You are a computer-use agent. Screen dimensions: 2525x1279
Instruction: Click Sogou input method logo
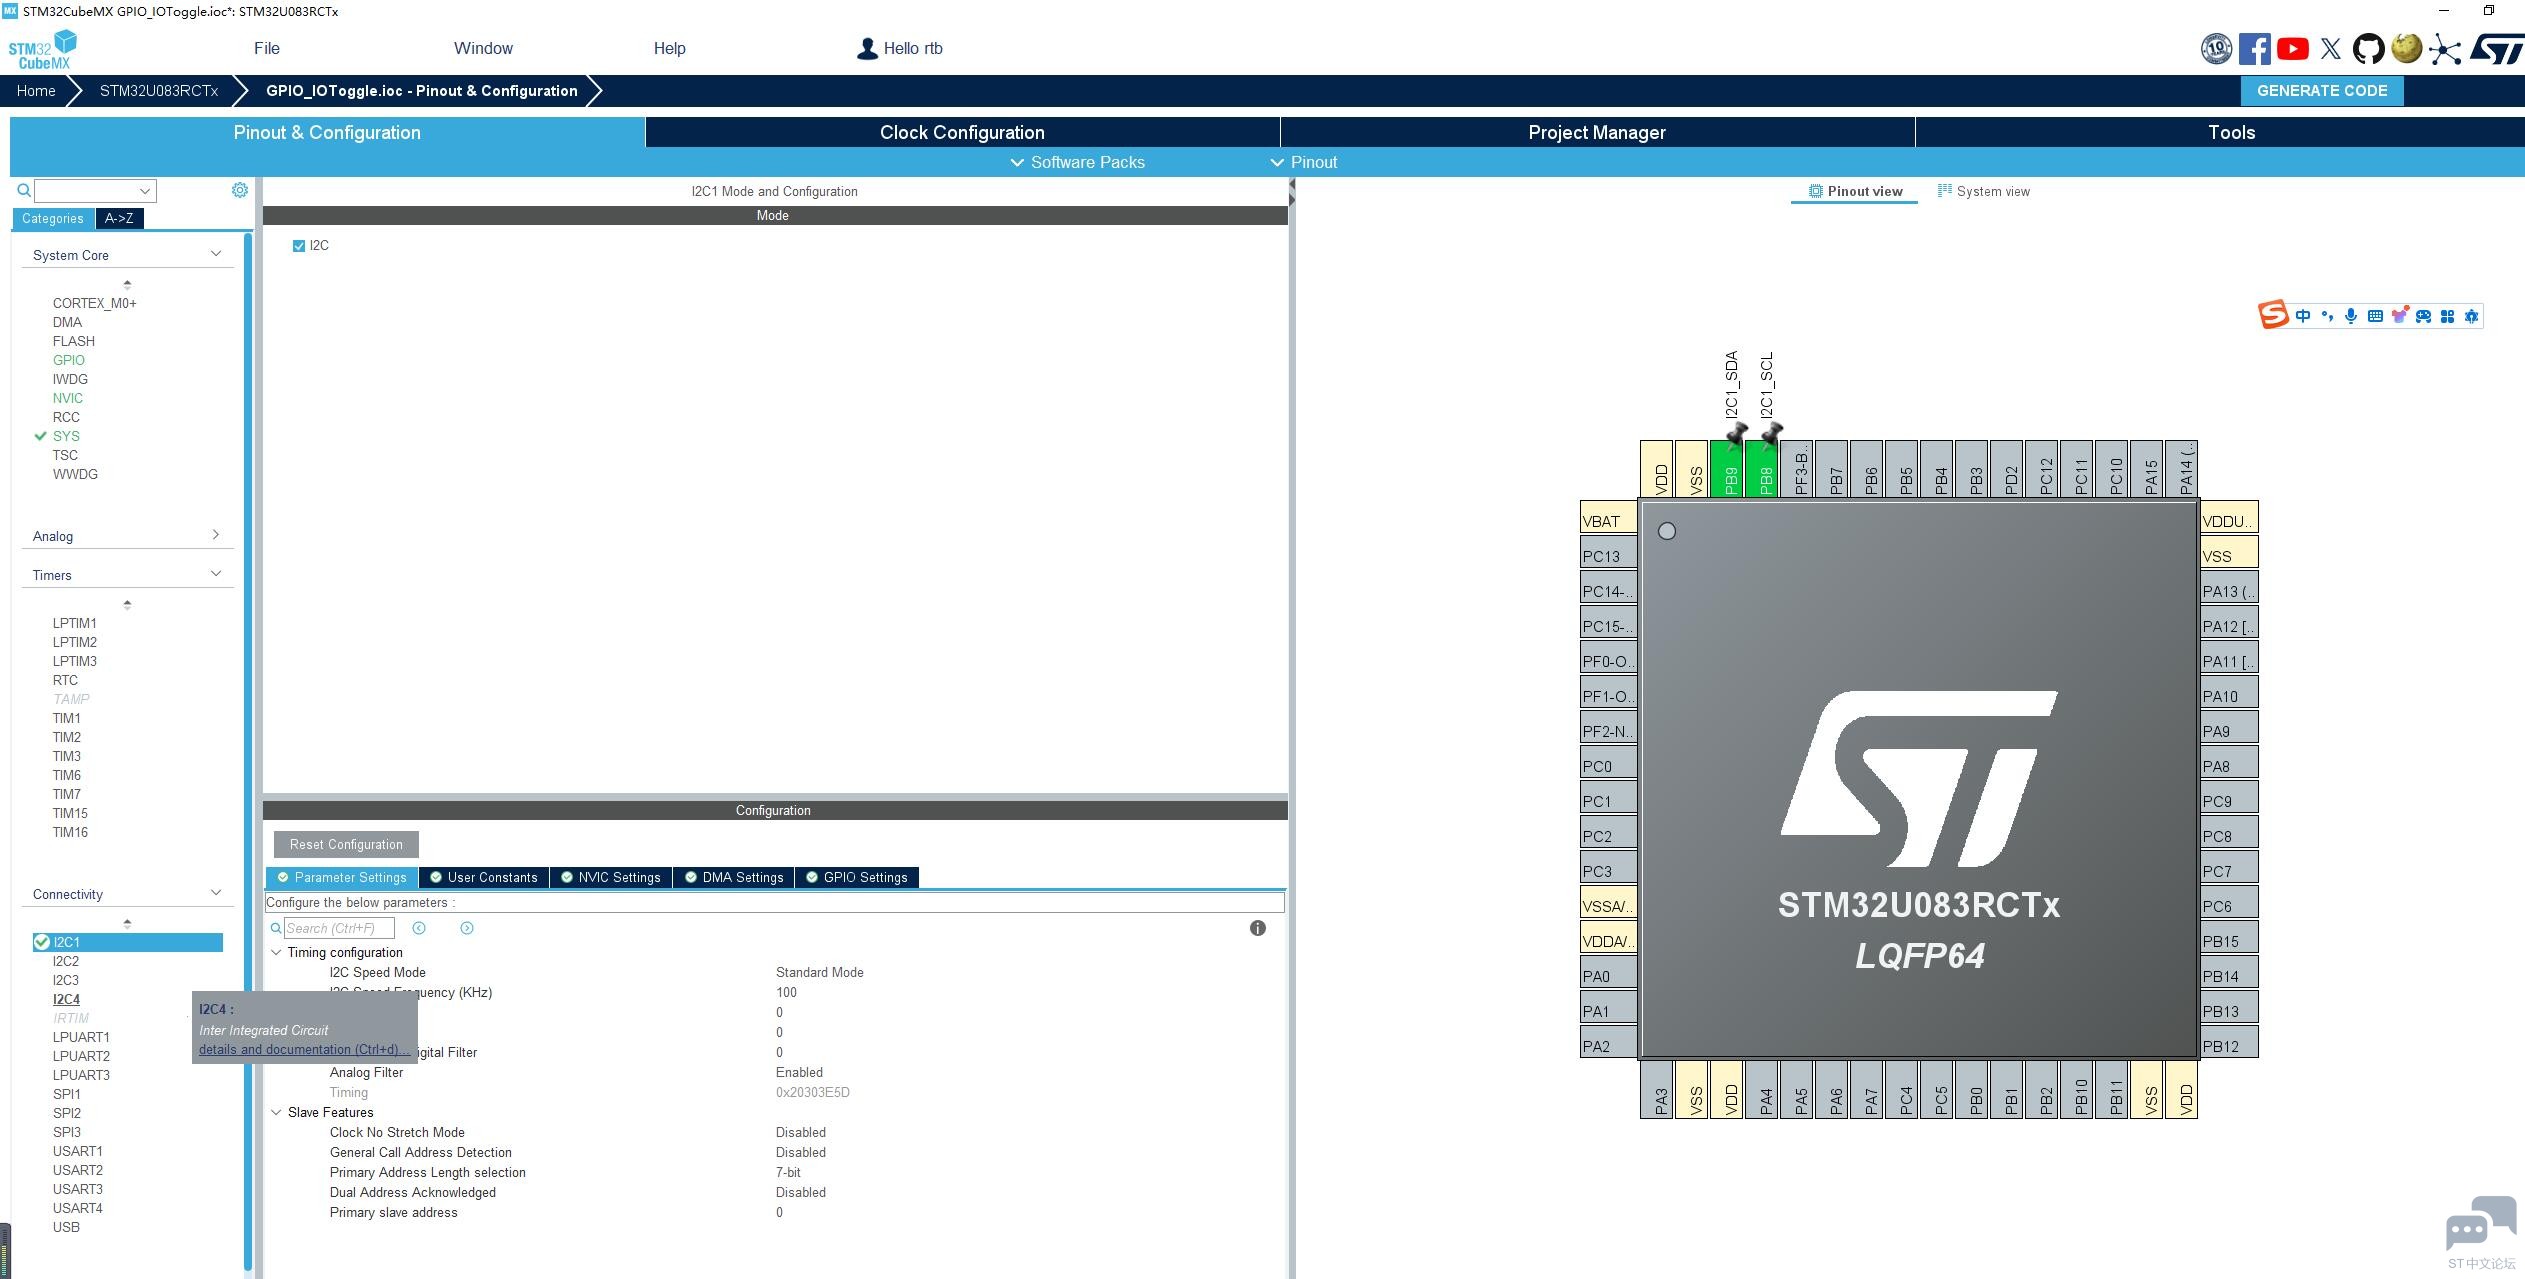pyautogui.click(x=2273, y=315)
